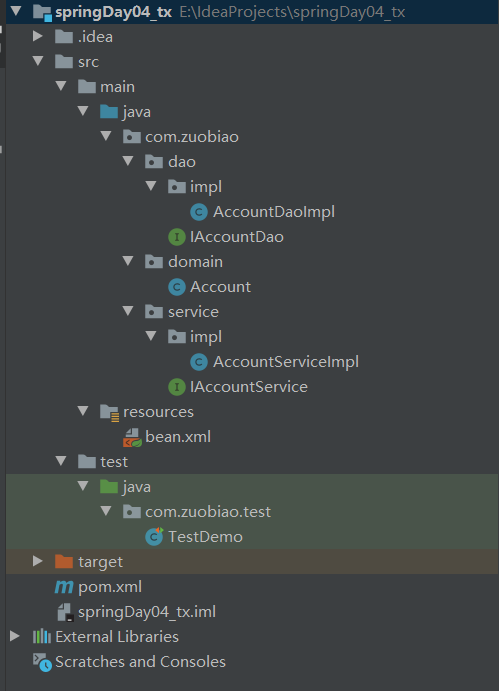Expand the .idea folder

38,36
